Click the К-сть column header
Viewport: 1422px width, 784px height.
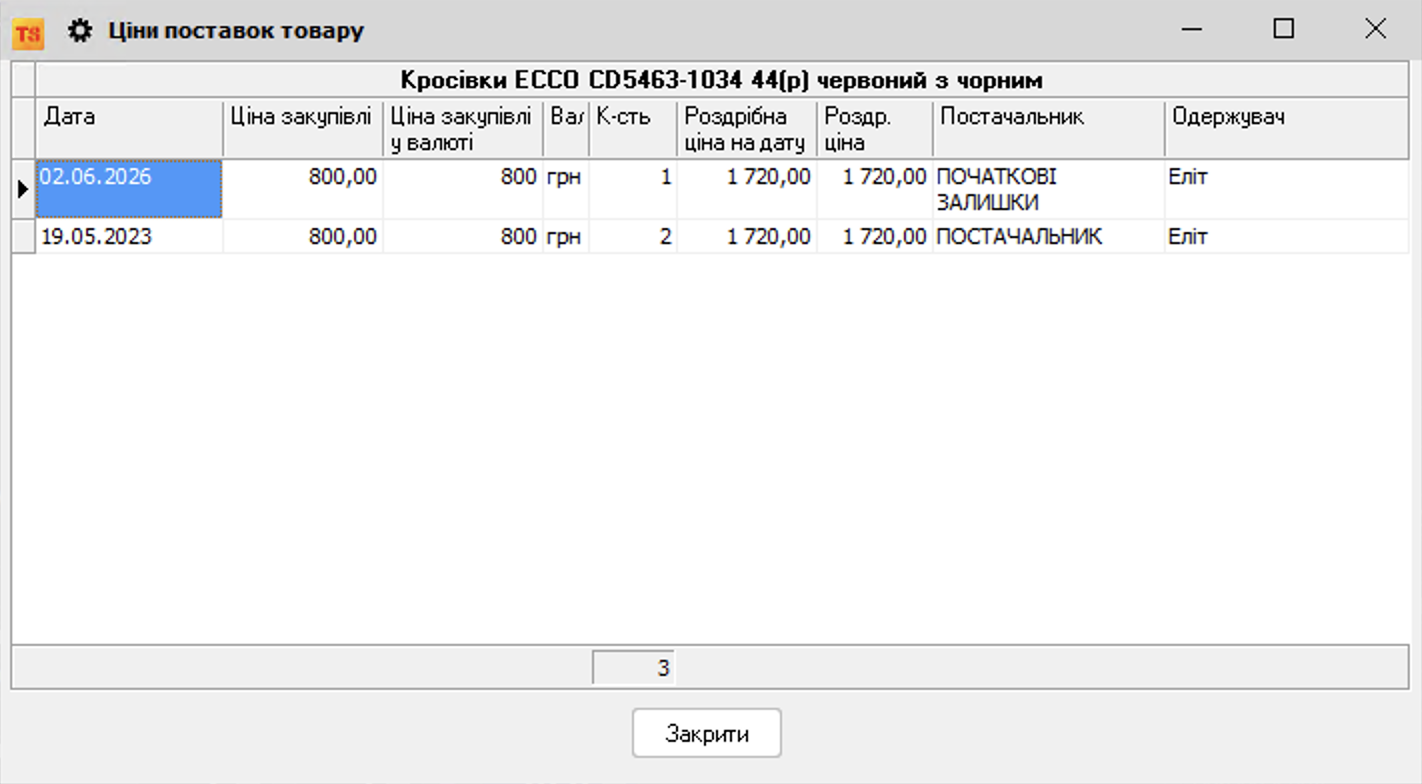pyautogui.click(x=633, y=127)
